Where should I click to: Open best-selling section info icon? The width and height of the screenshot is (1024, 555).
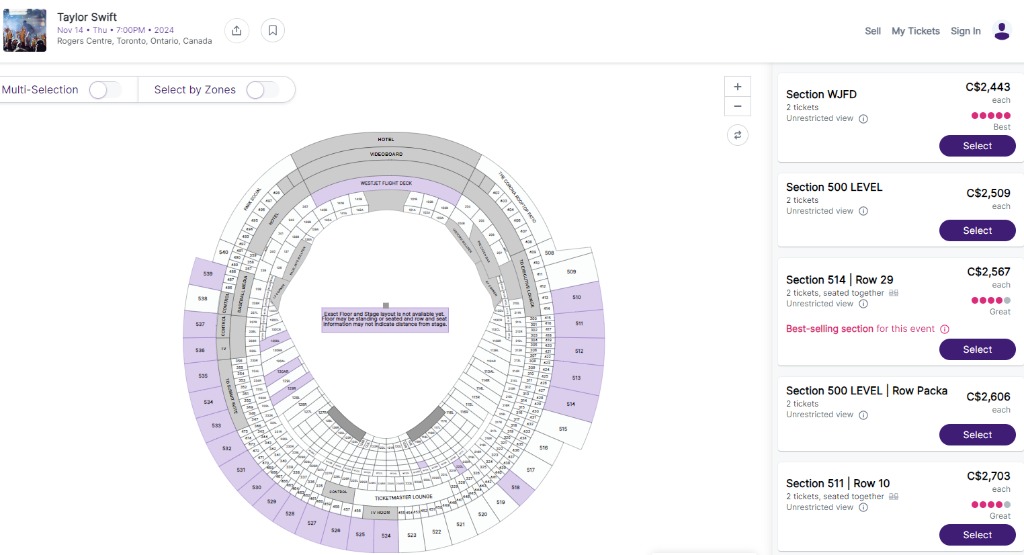[x=945, y=329]
